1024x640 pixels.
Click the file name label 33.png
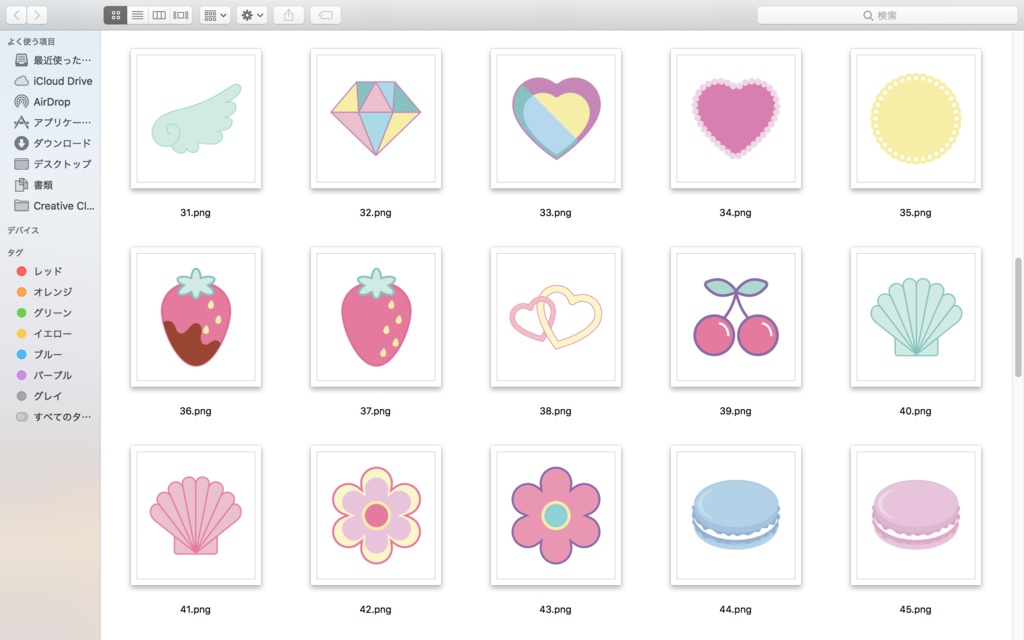tap(555, 213)
